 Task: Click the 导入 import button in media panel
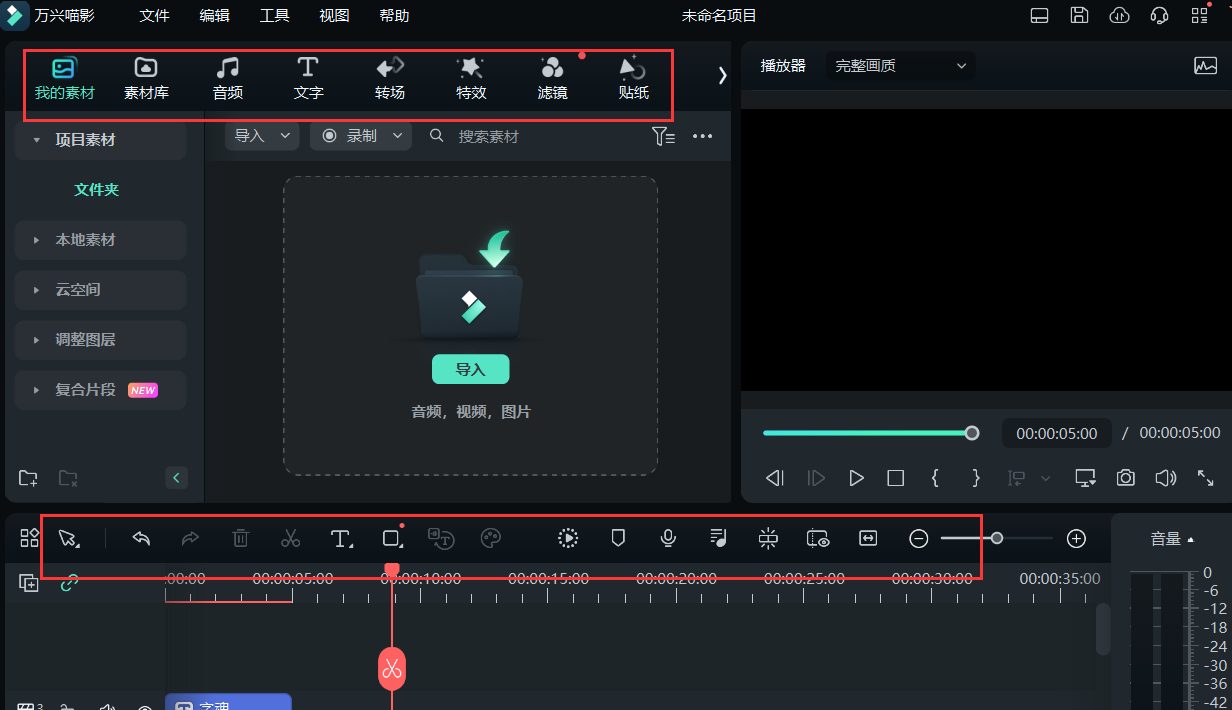tap(470, 369)
